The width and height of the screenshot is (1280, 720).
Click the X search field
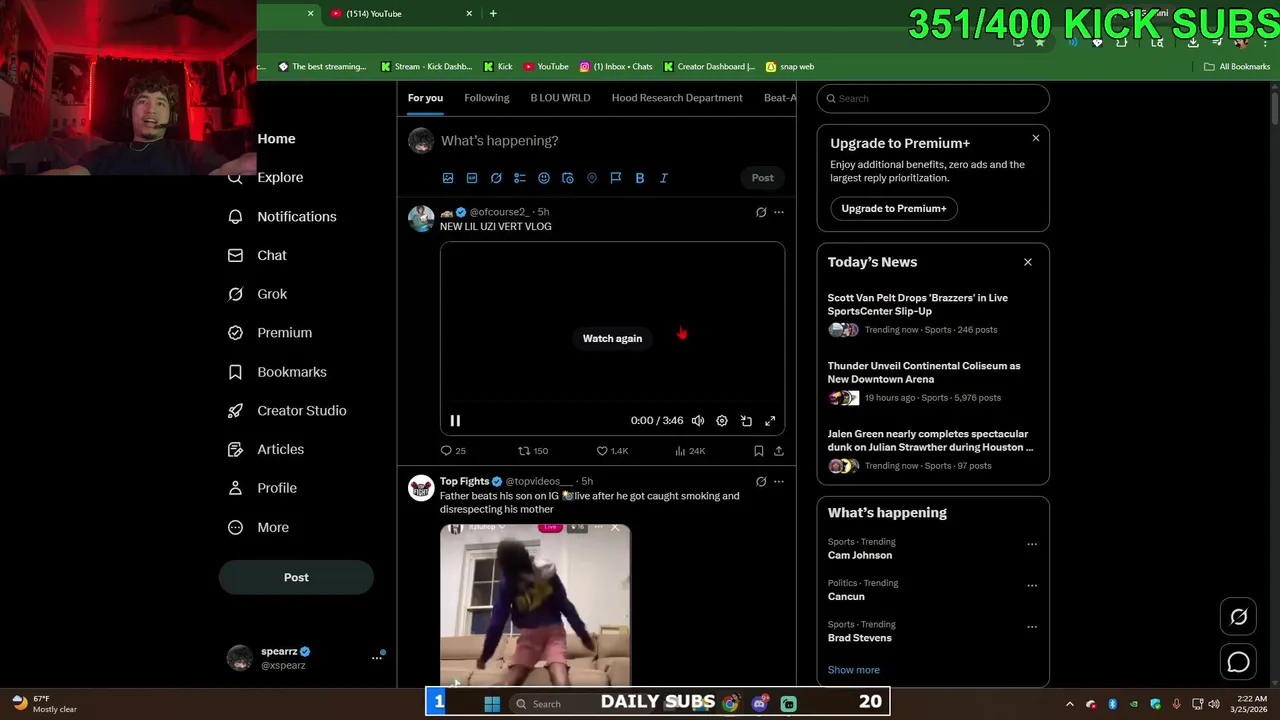(933, 98)
